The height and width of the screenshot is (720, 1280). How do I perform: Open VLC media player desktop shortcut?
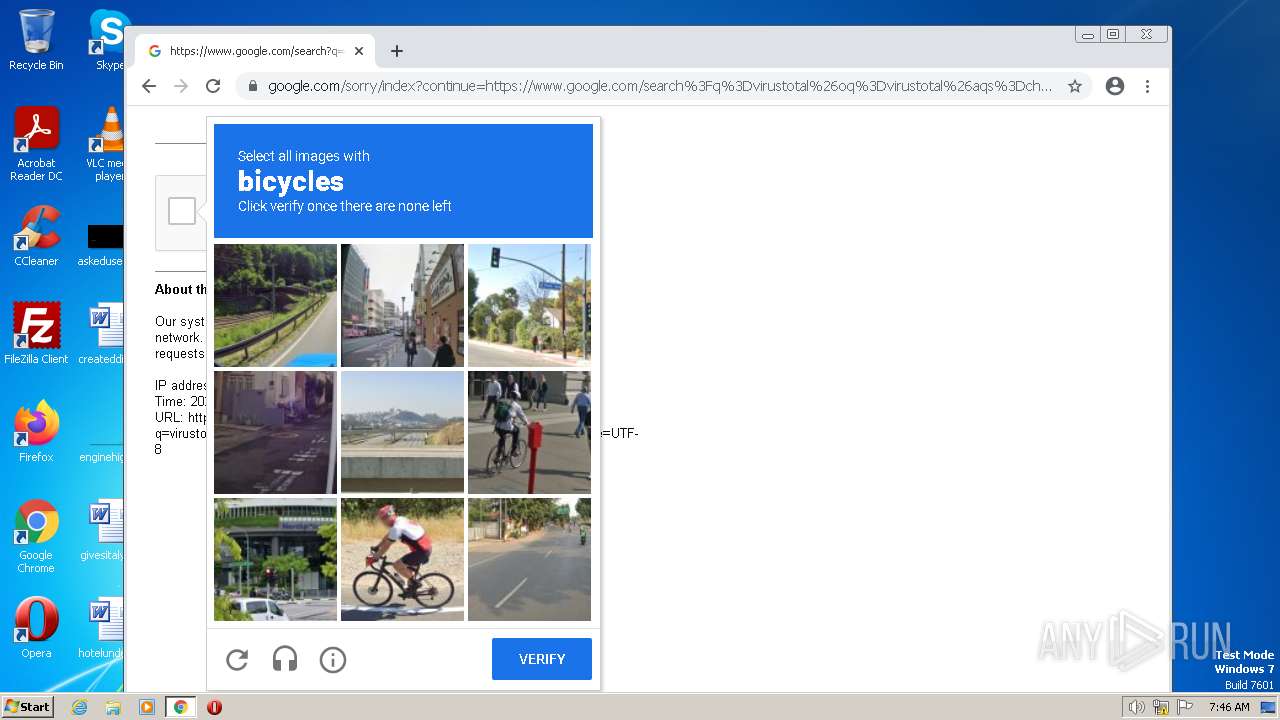tap(106, 144)
